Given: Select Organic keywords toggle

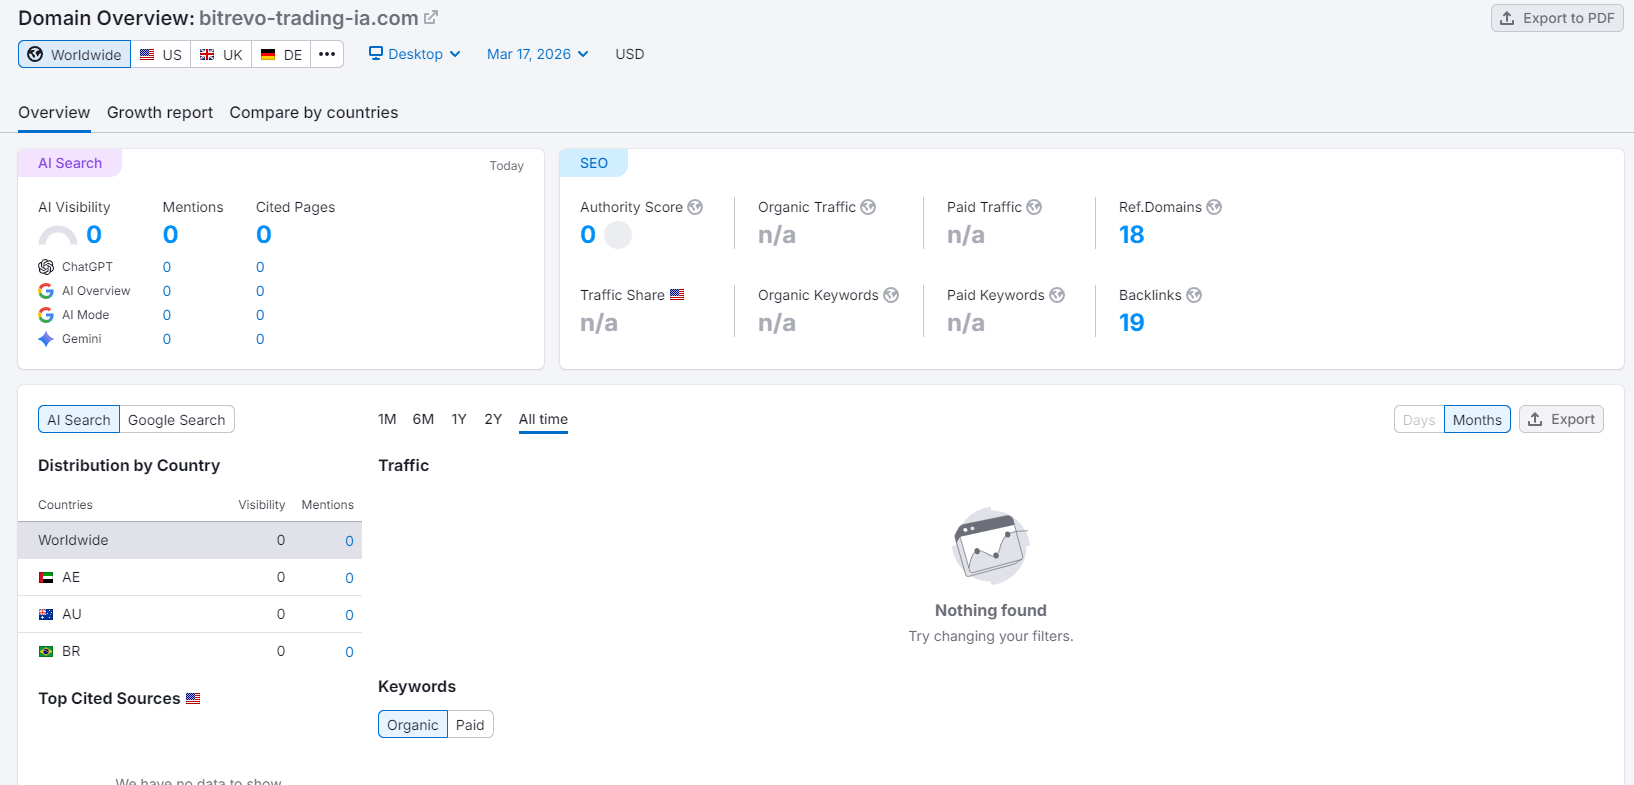Looking at the screenshot, I should coord(413,724).
